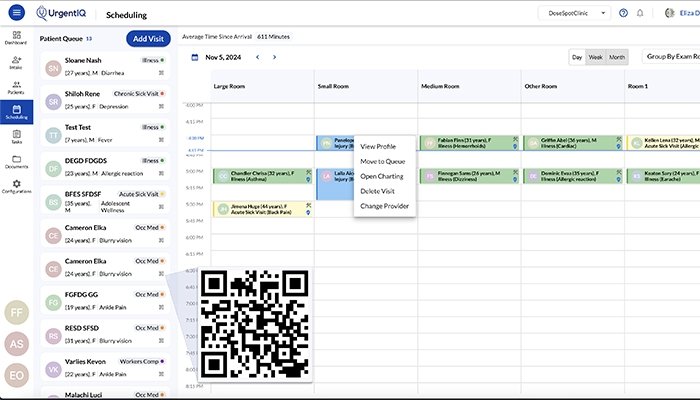The width and height of the screenshot is (700, 400).
Task: Select Move to Queue menu option
Action: coord(382,161)
